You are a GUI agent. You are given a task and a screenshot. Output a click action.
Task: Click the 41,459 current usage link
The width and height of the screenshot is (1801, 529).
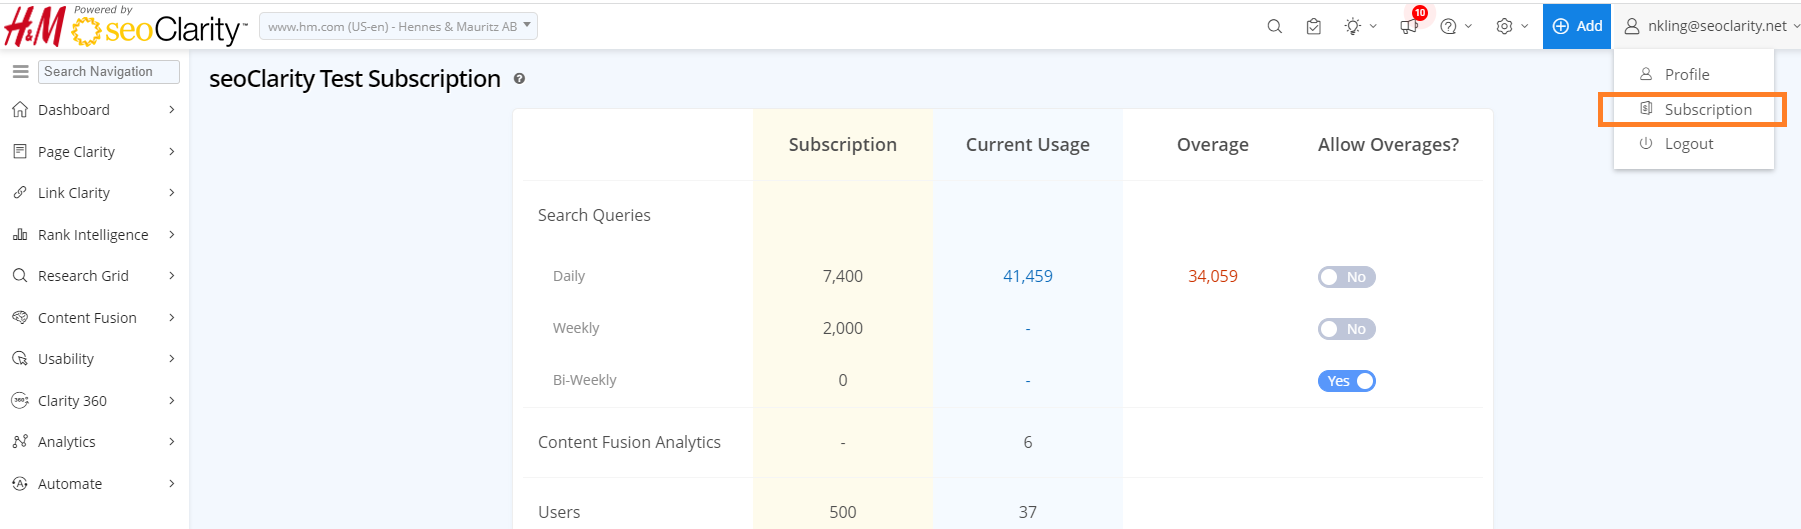click(x=1027, y=276)
